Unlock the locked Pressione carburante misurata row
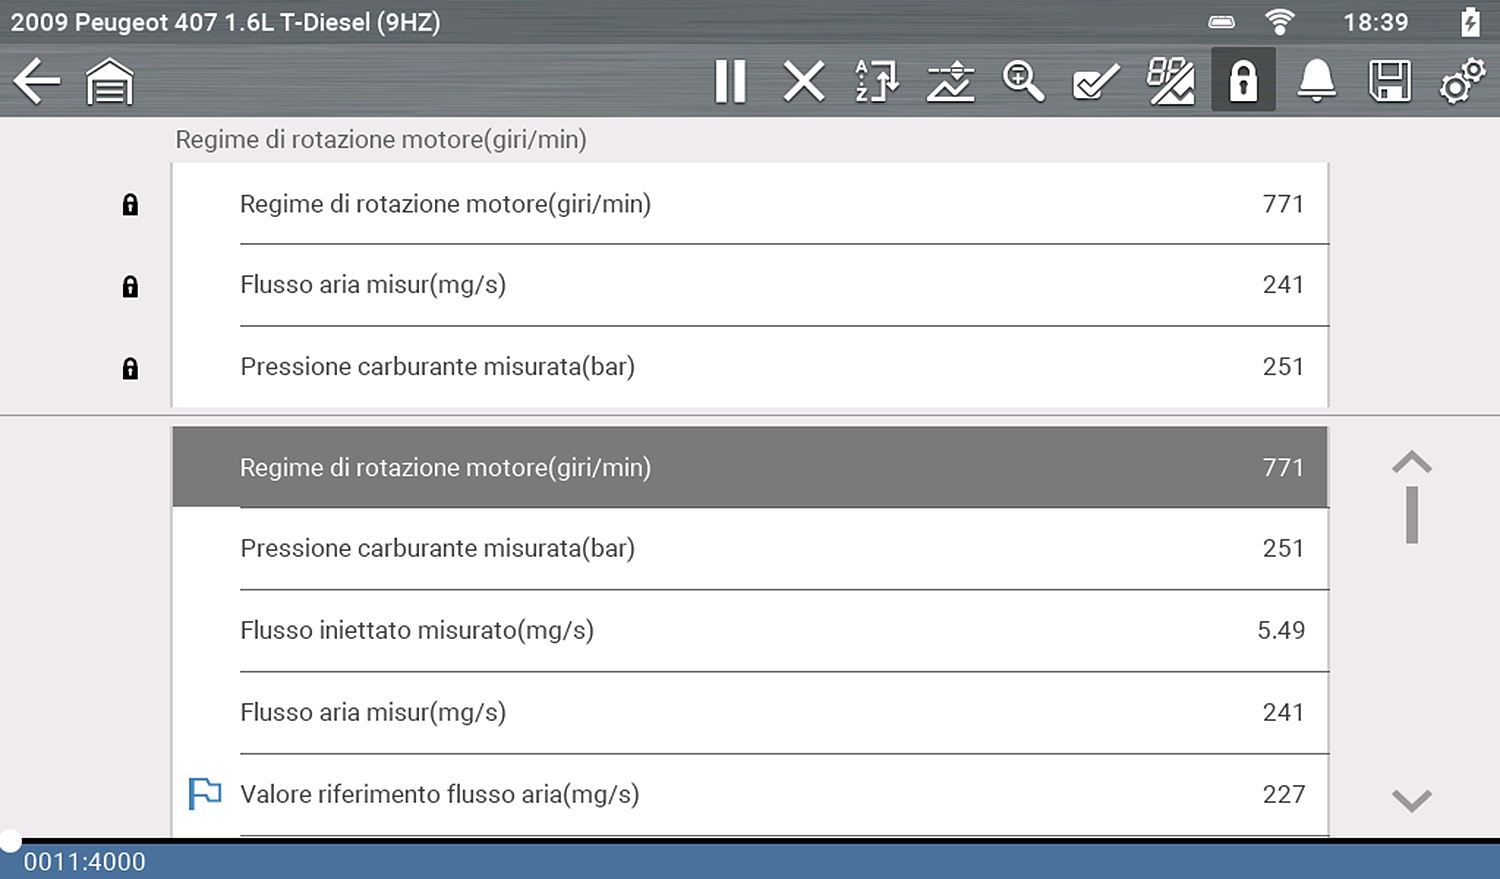This screenshot has height=879, width=1500. point(130,369)
